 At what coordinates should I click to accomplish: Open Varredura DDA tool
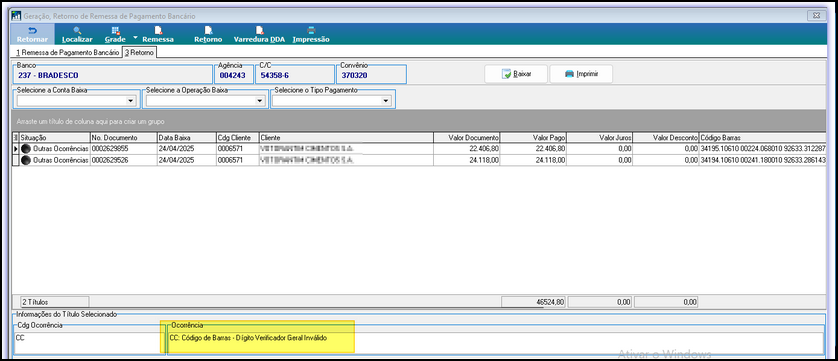[x=259, y=34]
